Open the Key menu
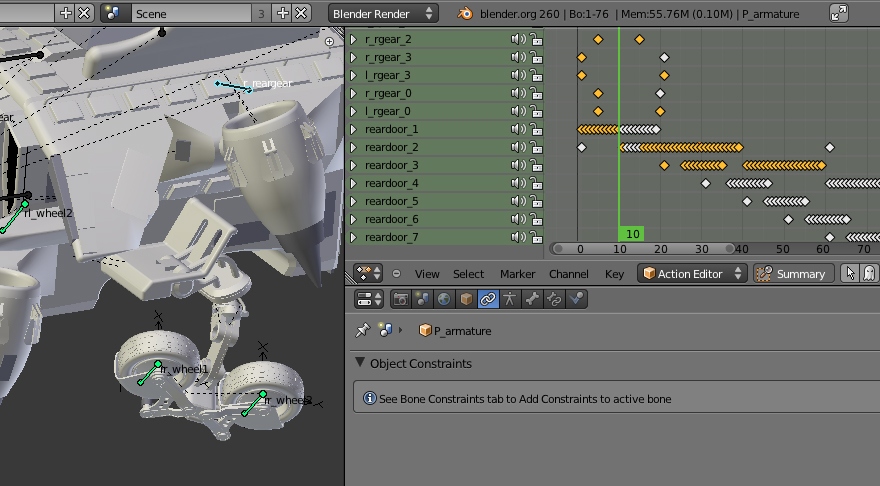 point(614,274)
